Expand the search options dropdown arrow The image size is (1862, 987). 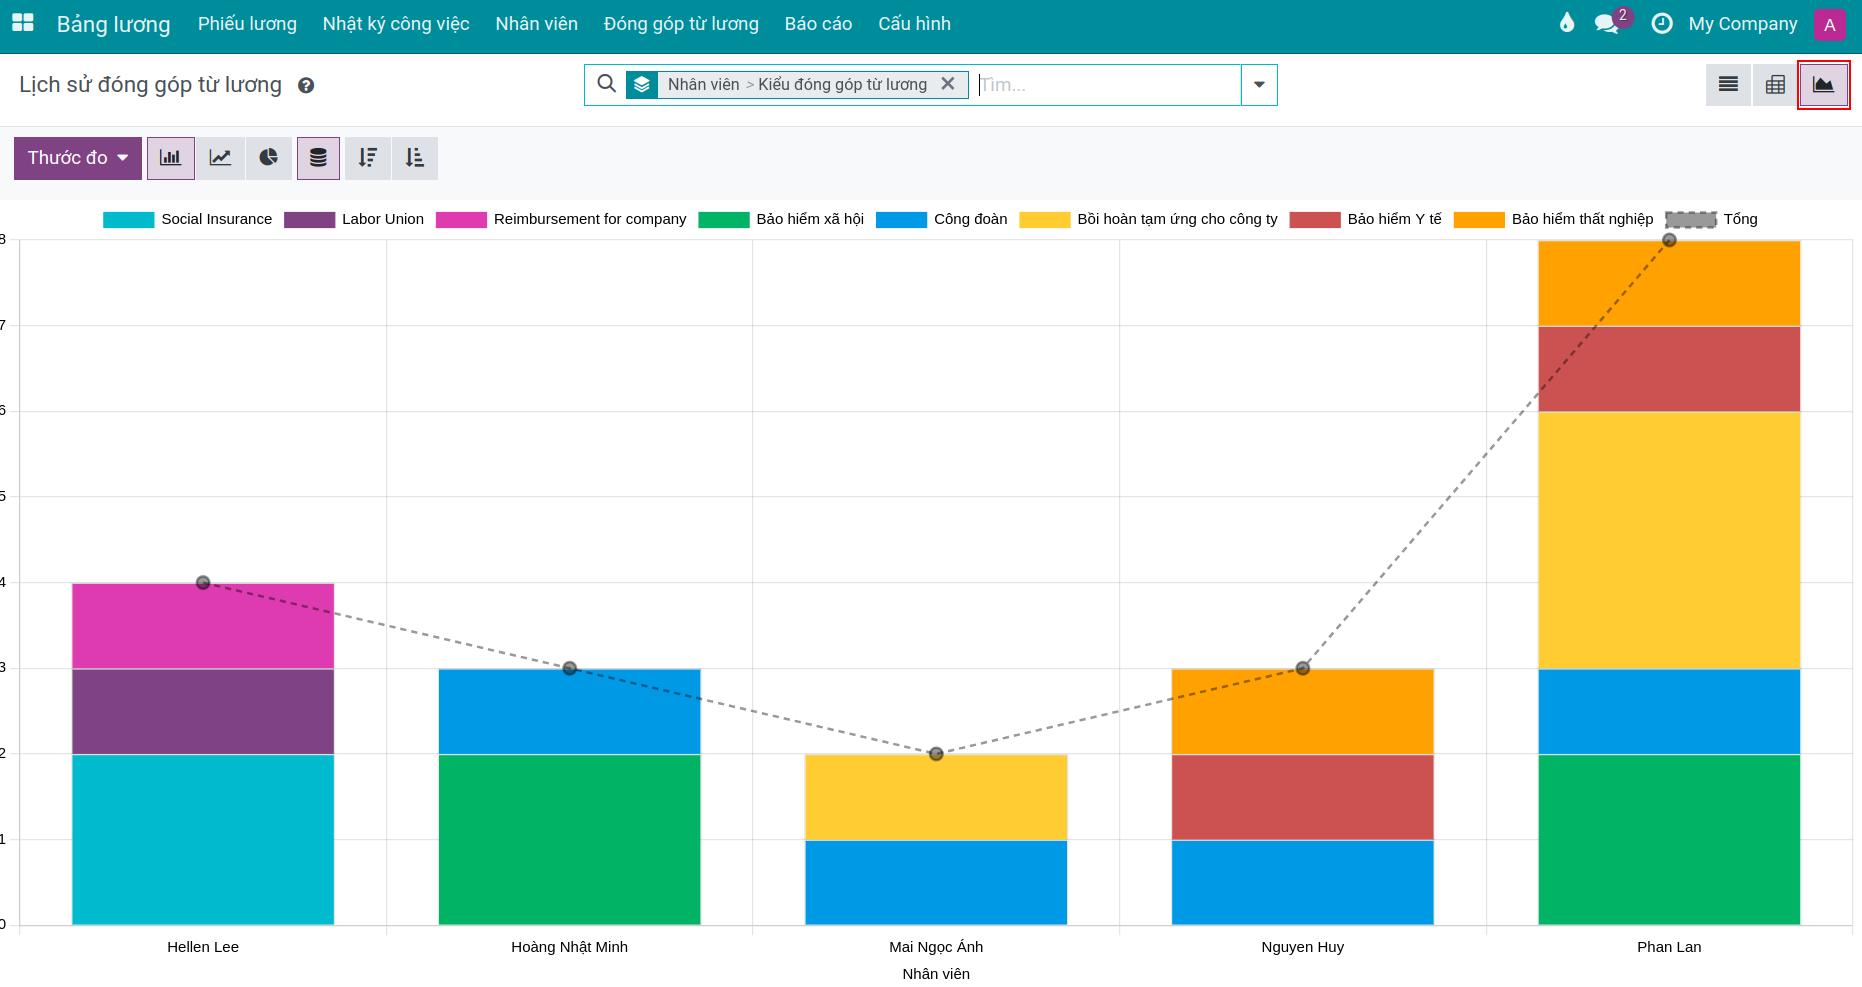click(1259, 85)
